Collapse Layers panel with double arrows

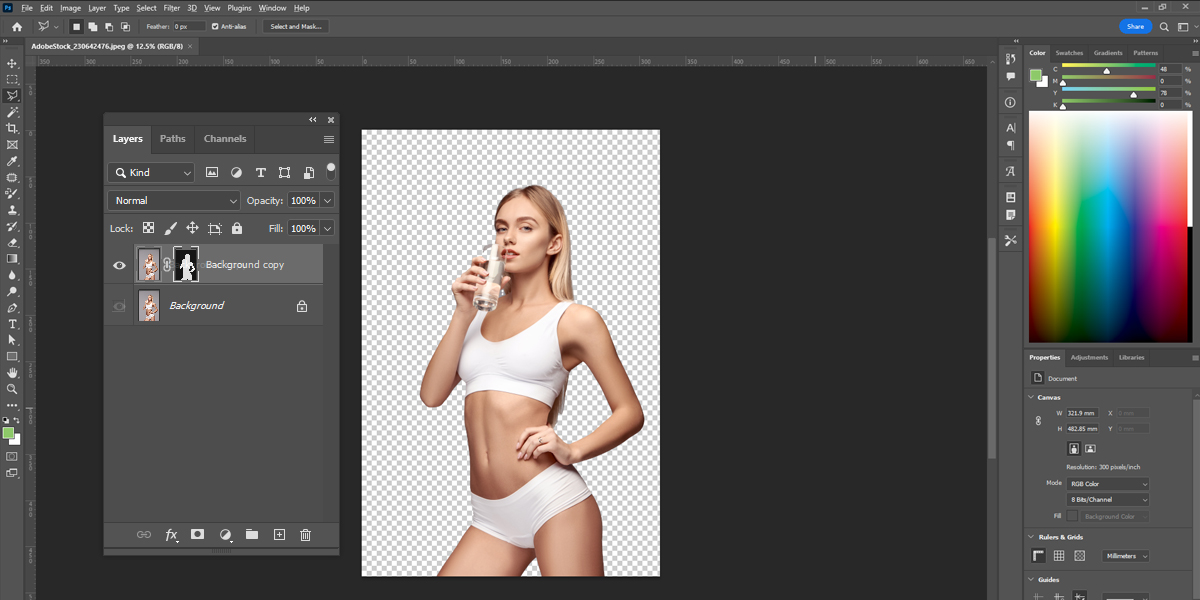[312, 119]
